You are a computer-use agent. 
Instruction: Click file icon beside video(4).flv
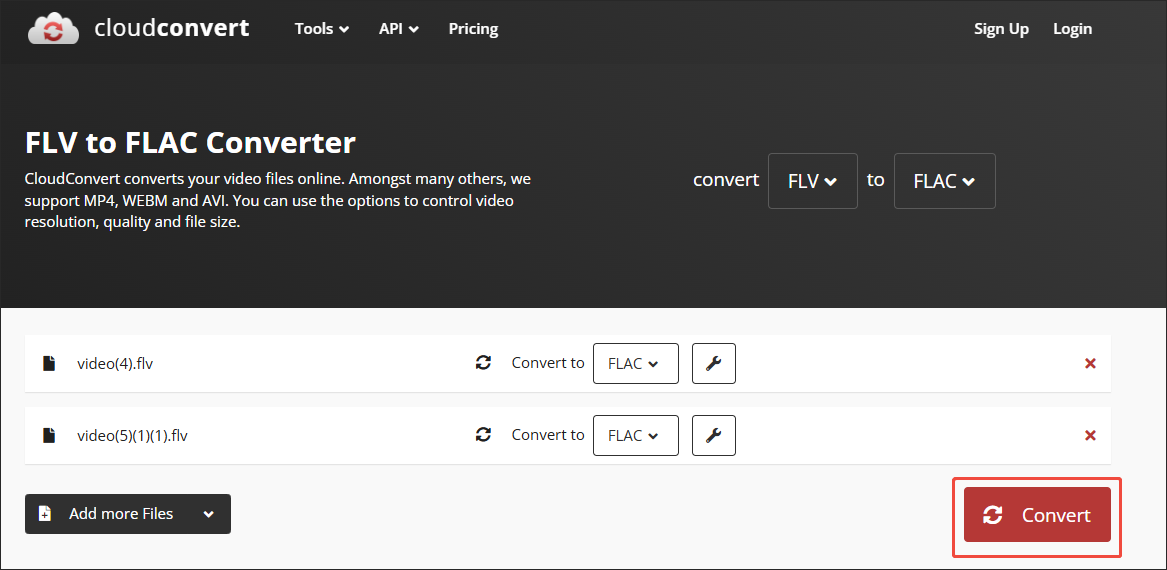(49, 363)
